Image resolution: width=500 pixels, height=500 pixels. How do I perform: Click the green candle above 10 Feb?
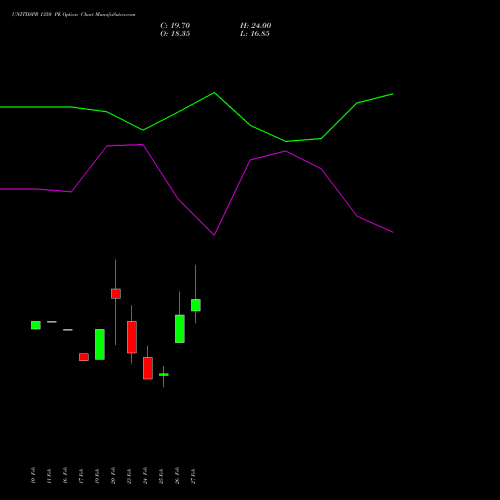click(36, 325)
